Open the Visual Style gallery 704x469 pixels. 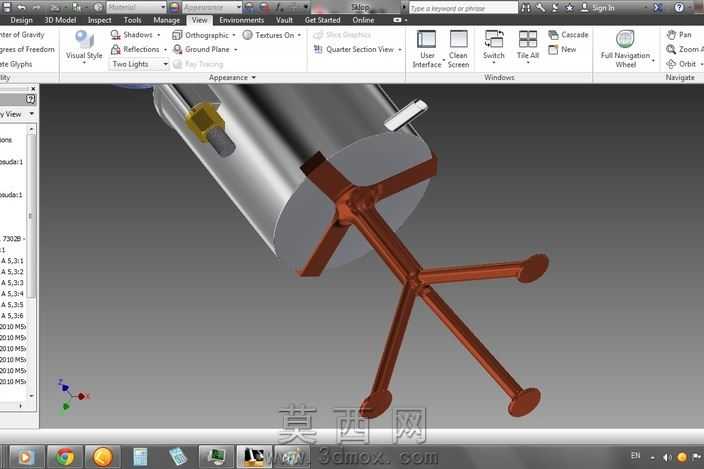click(84, 47)
